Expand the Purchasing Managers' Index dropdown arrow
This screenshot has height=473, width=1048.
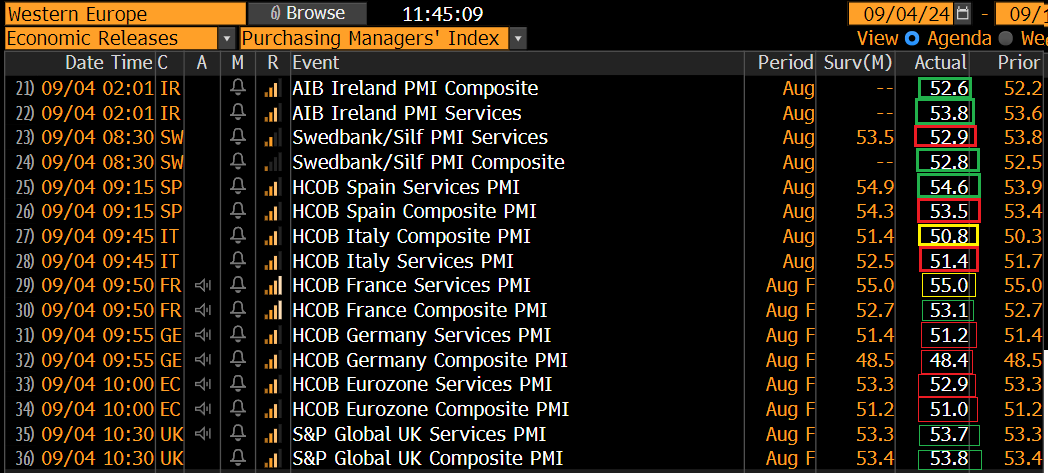coord(518,39)
